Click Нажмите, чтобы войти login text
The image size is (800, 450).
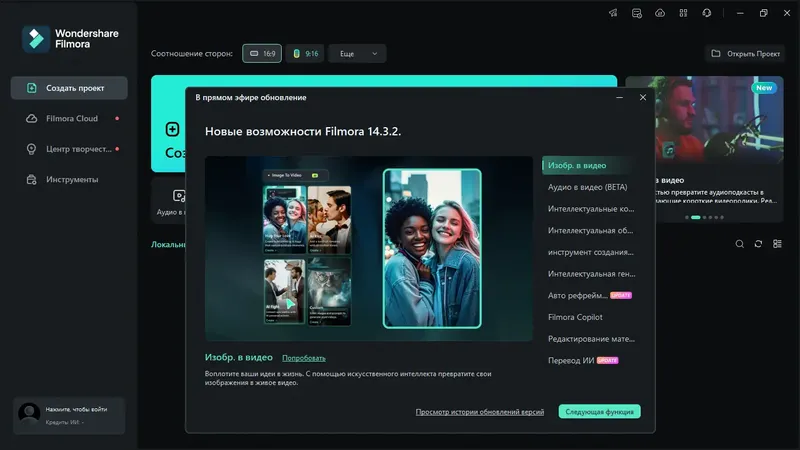[x=77, y=409]
